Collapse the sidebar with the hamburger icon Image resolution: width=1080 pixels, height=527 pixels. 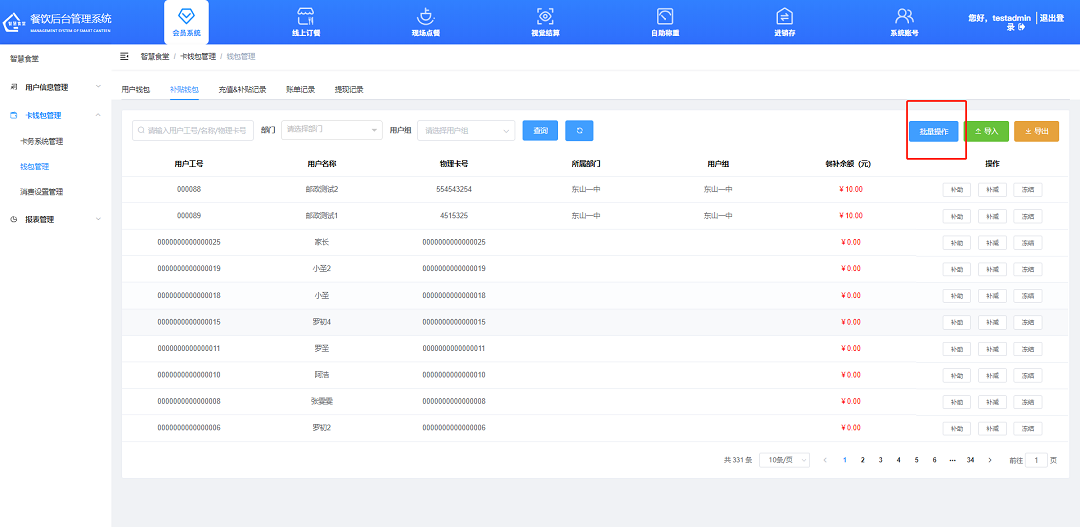(x=125, y=56)
